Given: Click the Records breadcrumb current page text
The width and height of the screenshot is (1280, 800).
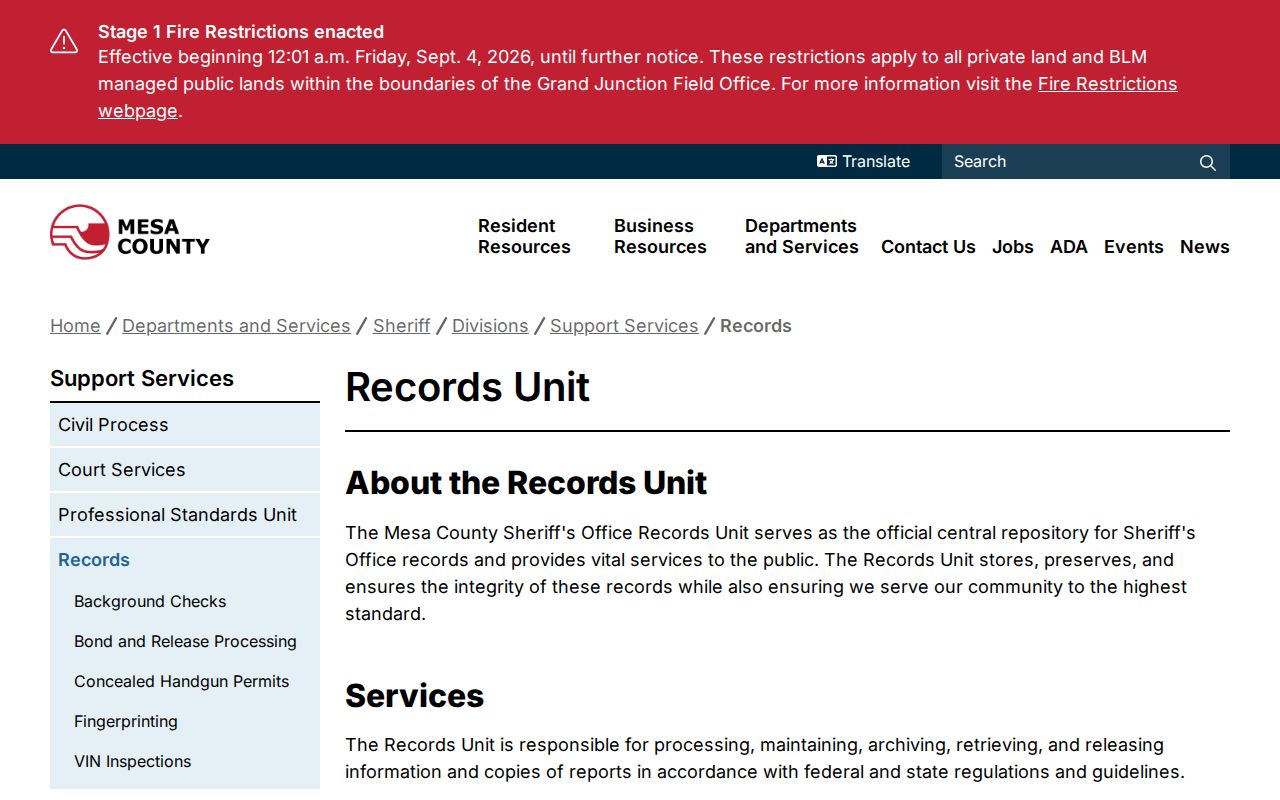Looking at the screenshot, I should click(756, 326).
